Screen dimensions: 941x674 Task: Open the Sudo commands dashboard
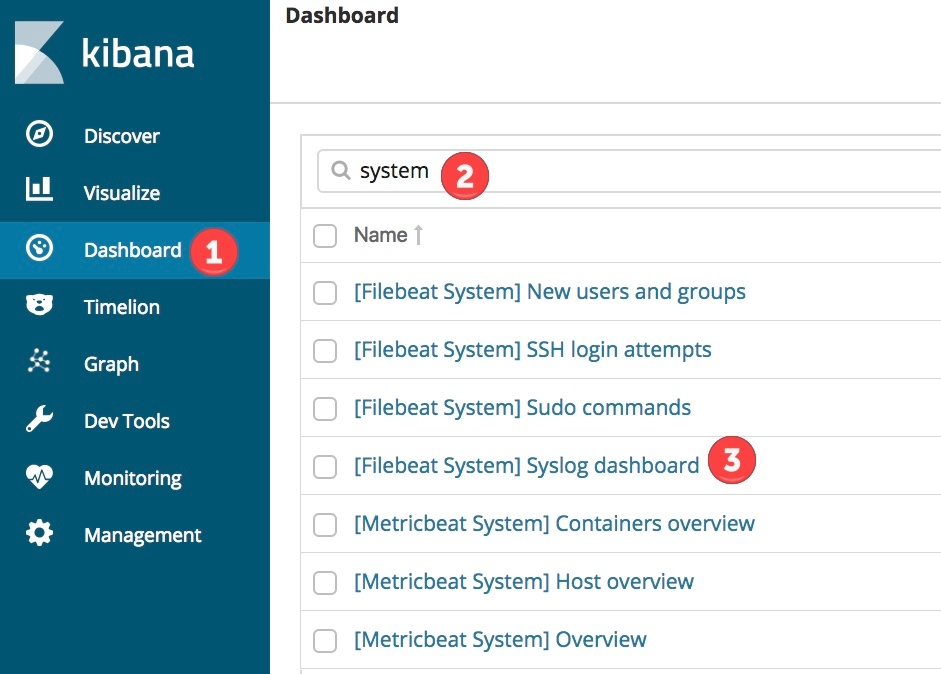[522, 408]
